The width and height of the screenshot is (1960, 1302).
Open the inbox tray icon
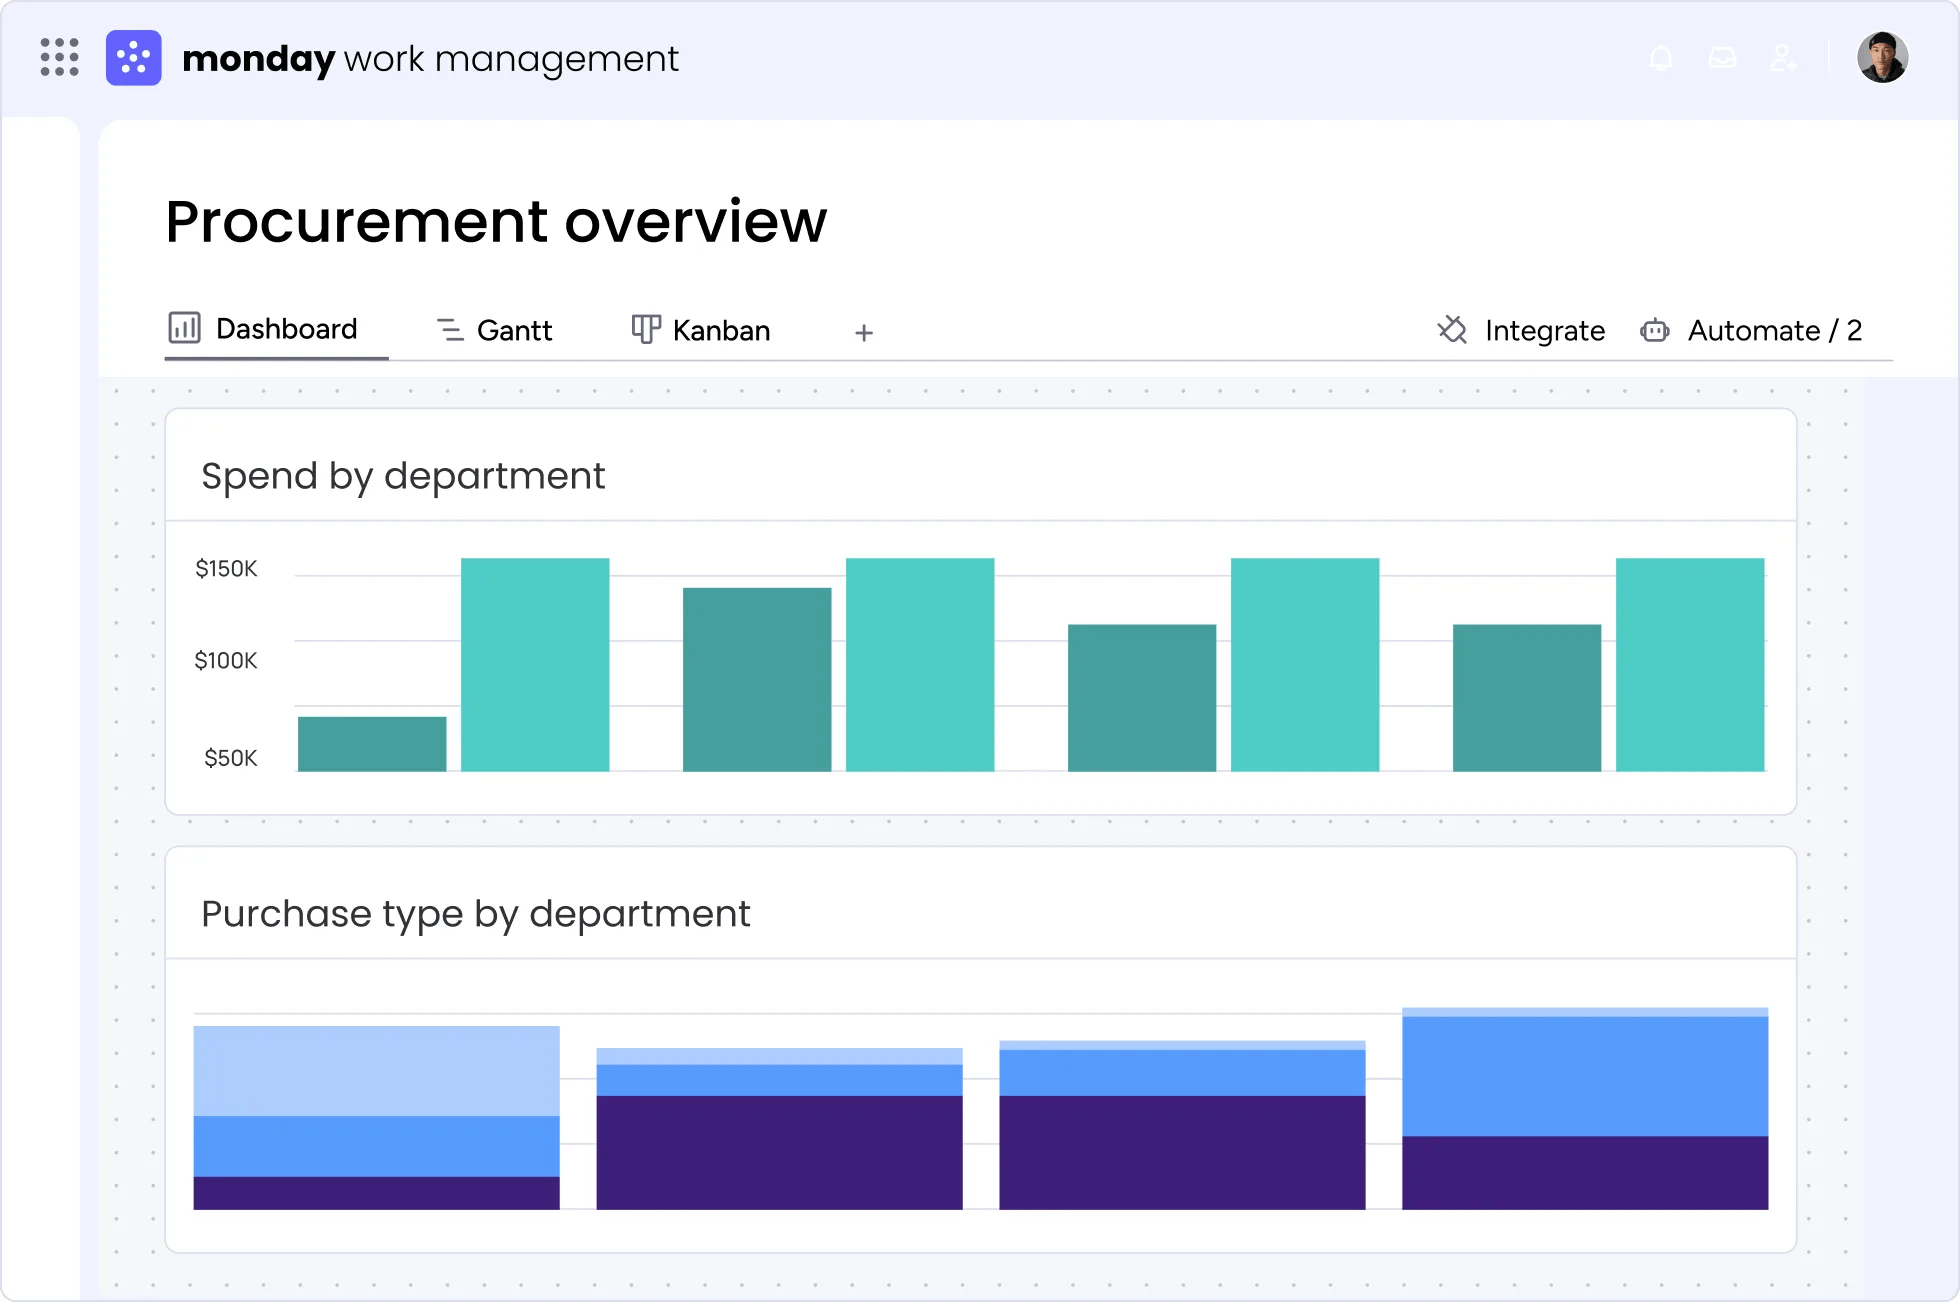[x=1722, y=58]
